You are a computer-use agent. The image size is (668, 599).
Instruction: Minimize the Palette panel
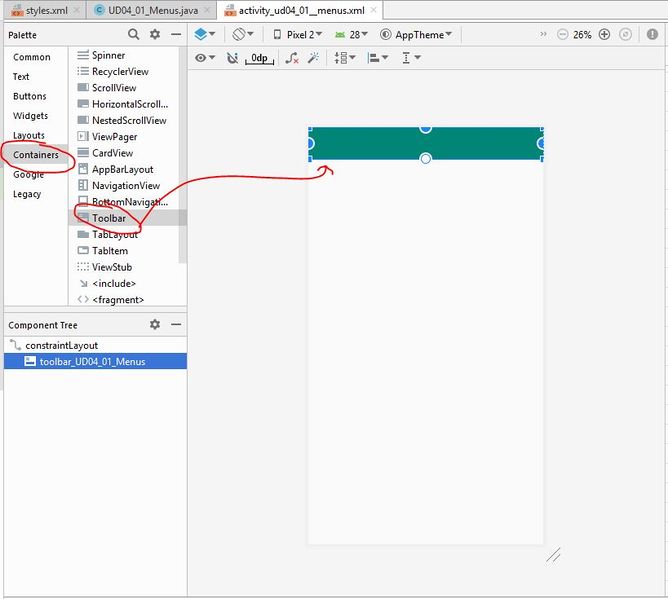[x=176, y=34]
